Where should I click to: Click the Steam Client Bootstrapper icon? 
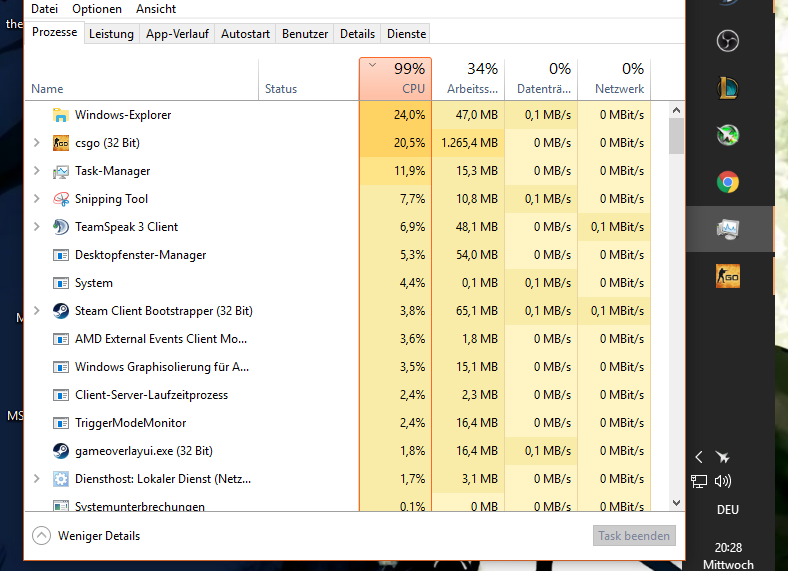click(x=61, y=311)
